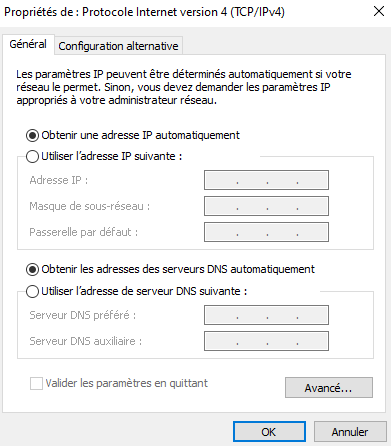Click the Adresse IP input field
The width and height of the screenshot is (391, 446).
pyautogui.click(x=266, y=180)
